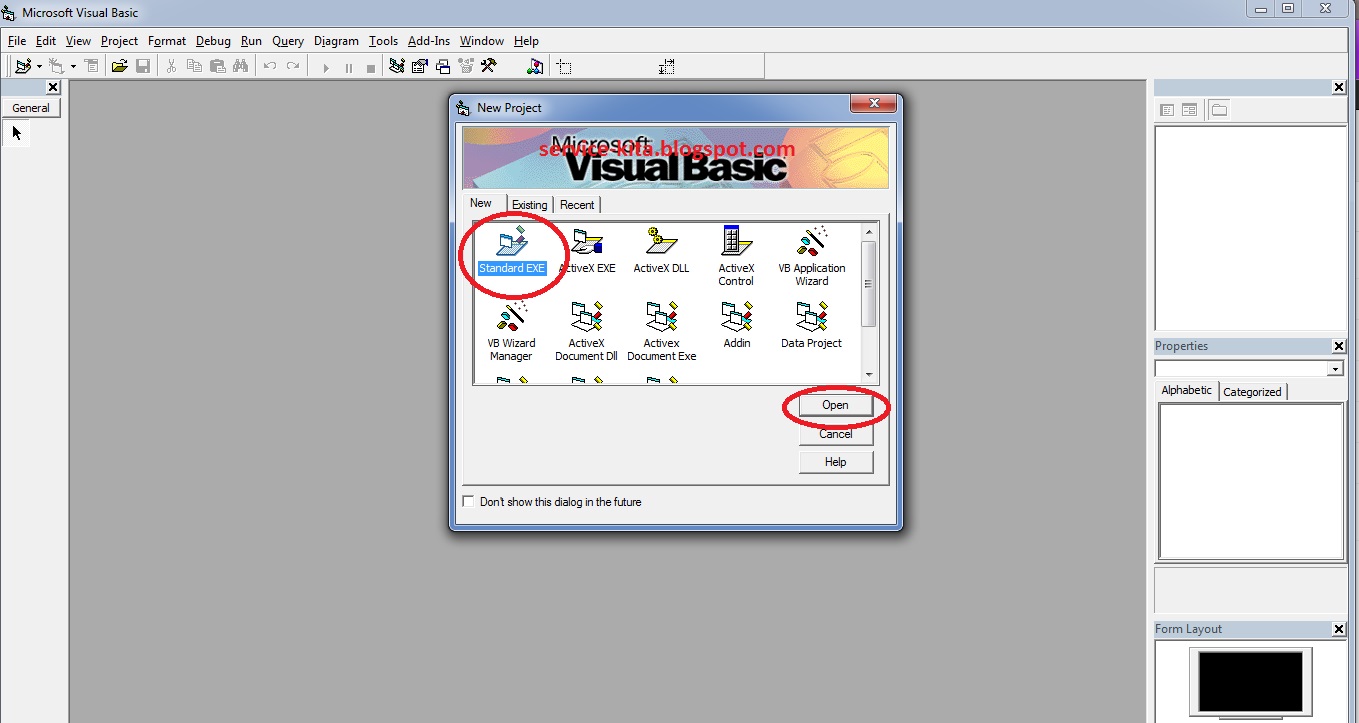Screen dimensions: 1359x723
Task: Click the Start run arrow icon
Action: (325, 67)
